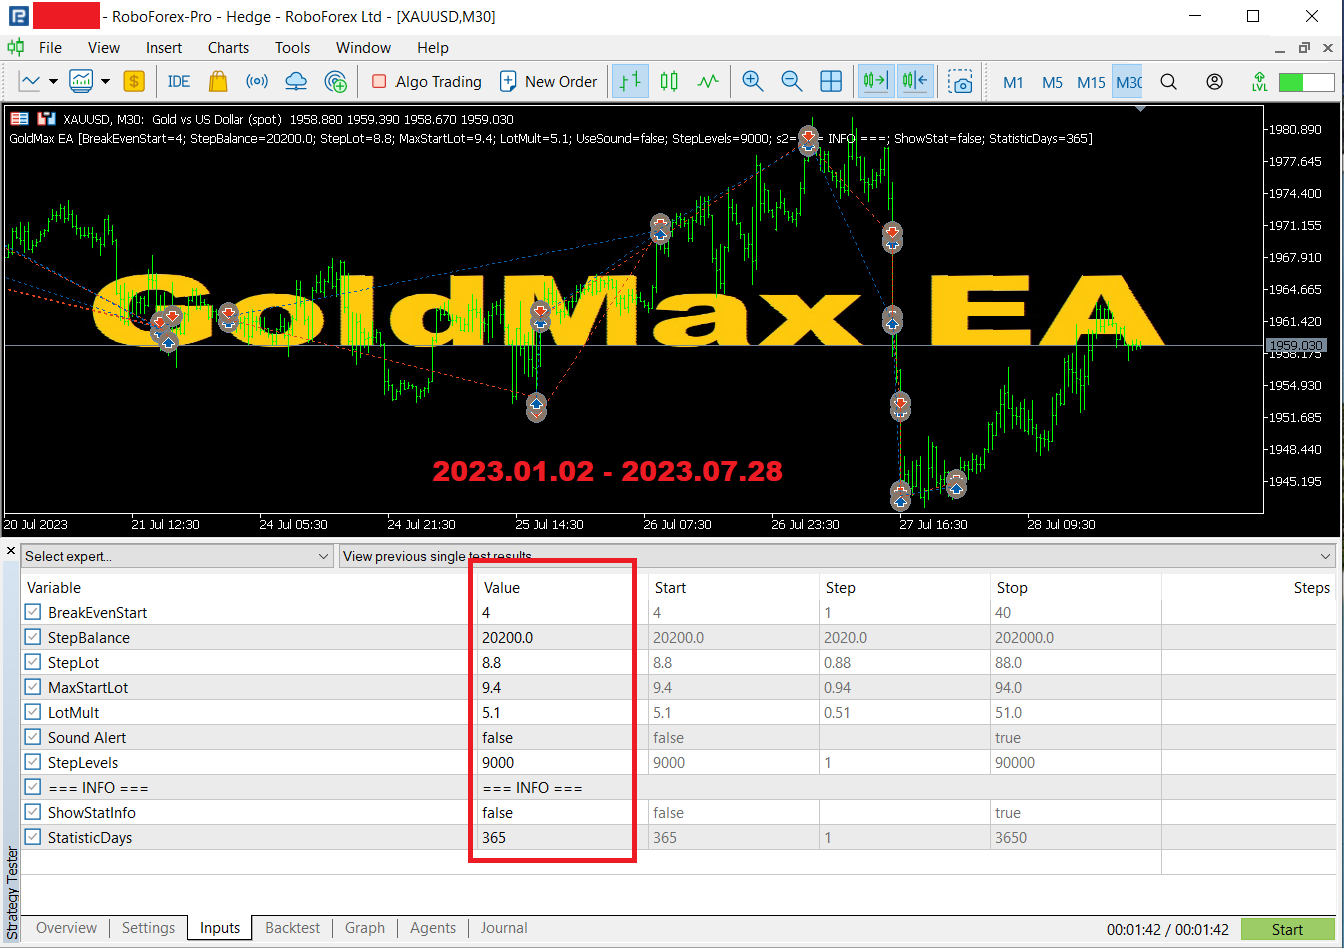Open the Help menu
1344x948 pixels.
(433, 47)
